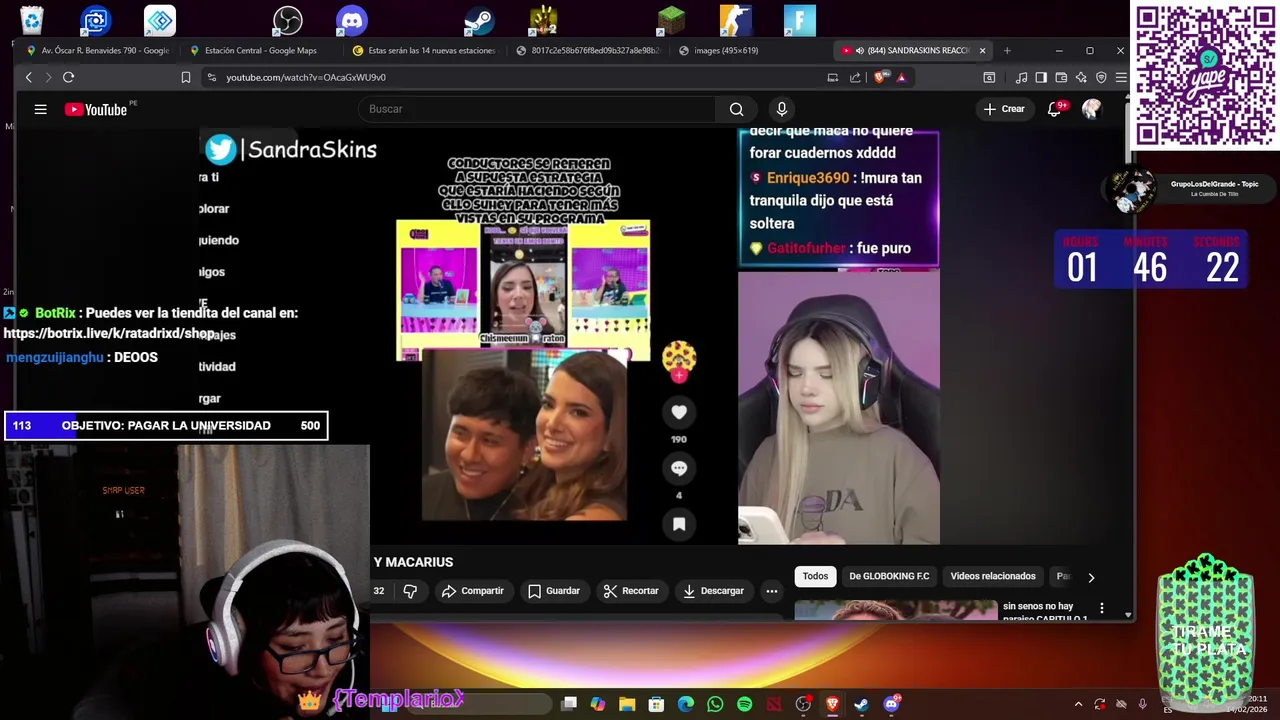Open options for 'sin senos no hay paraiso' video

1101,608
